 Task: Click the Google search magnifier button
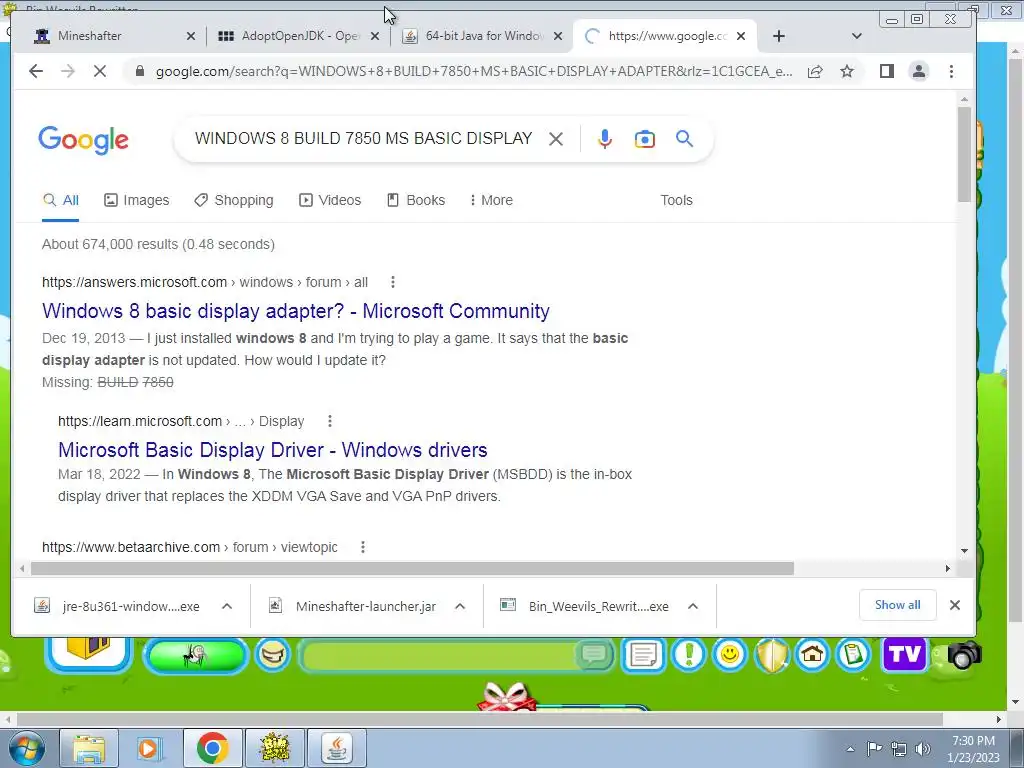pyautogui.click(x=684, y=138)
